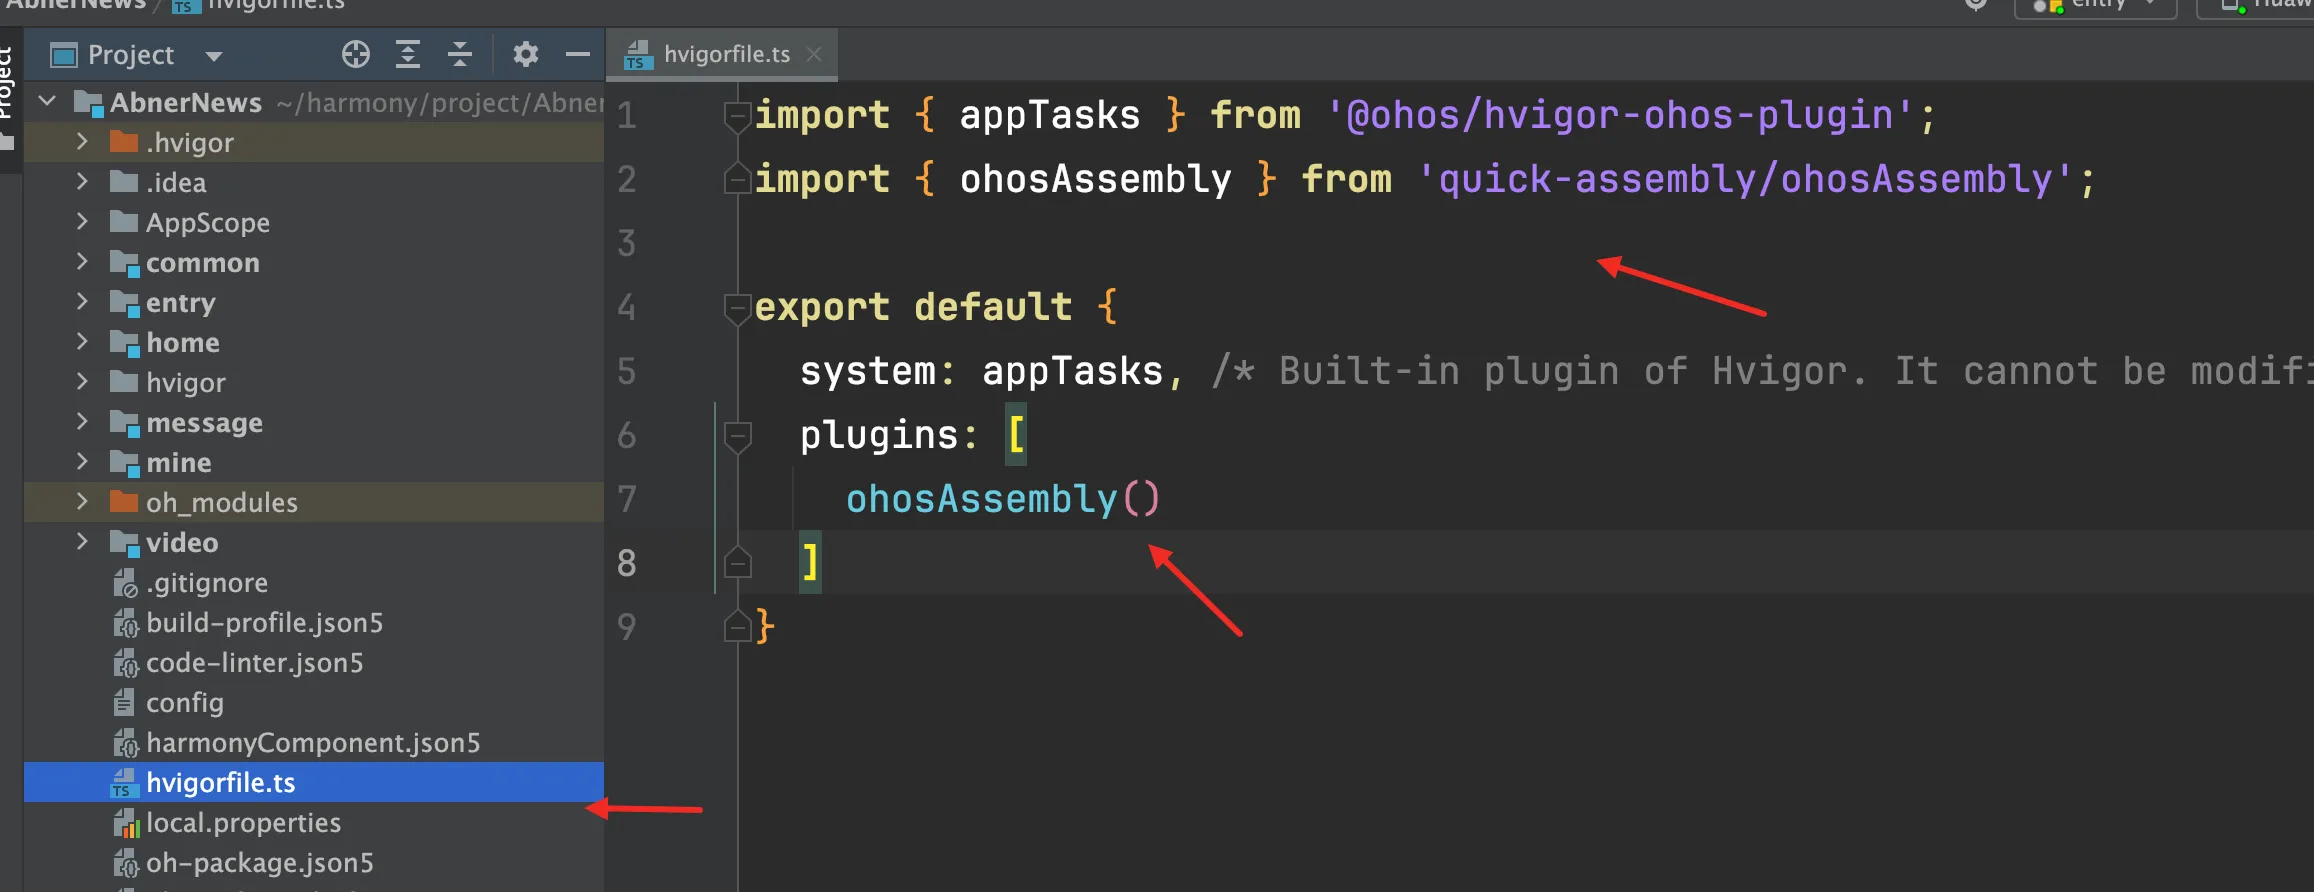Screen dimensions: 2314x892
Task: Collapse the AbnerNews root project node
Action: pyautogui.click(x=46, y=102)
